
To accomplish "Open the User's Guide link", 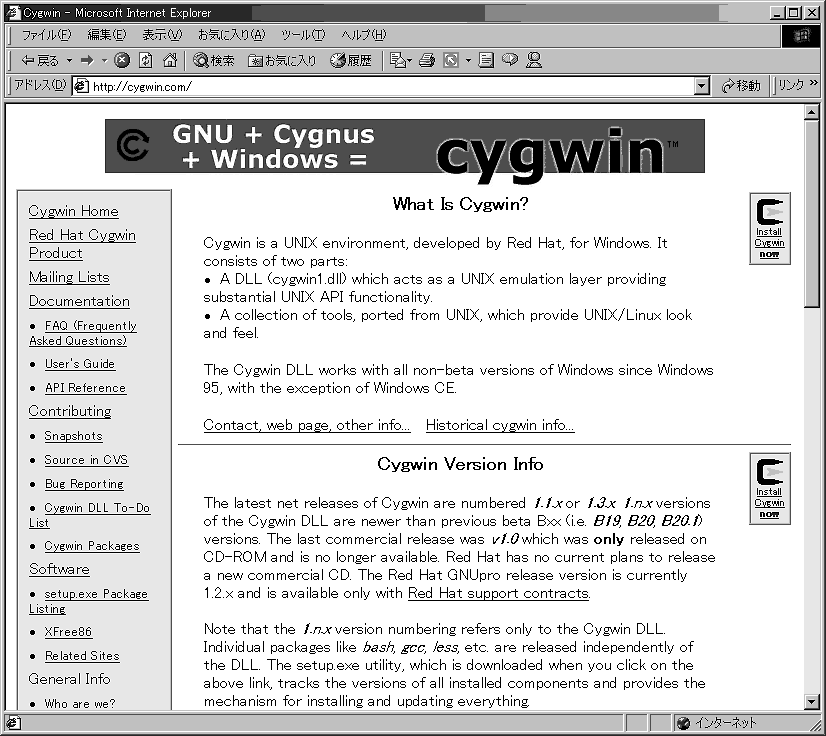I will [80, 364].
